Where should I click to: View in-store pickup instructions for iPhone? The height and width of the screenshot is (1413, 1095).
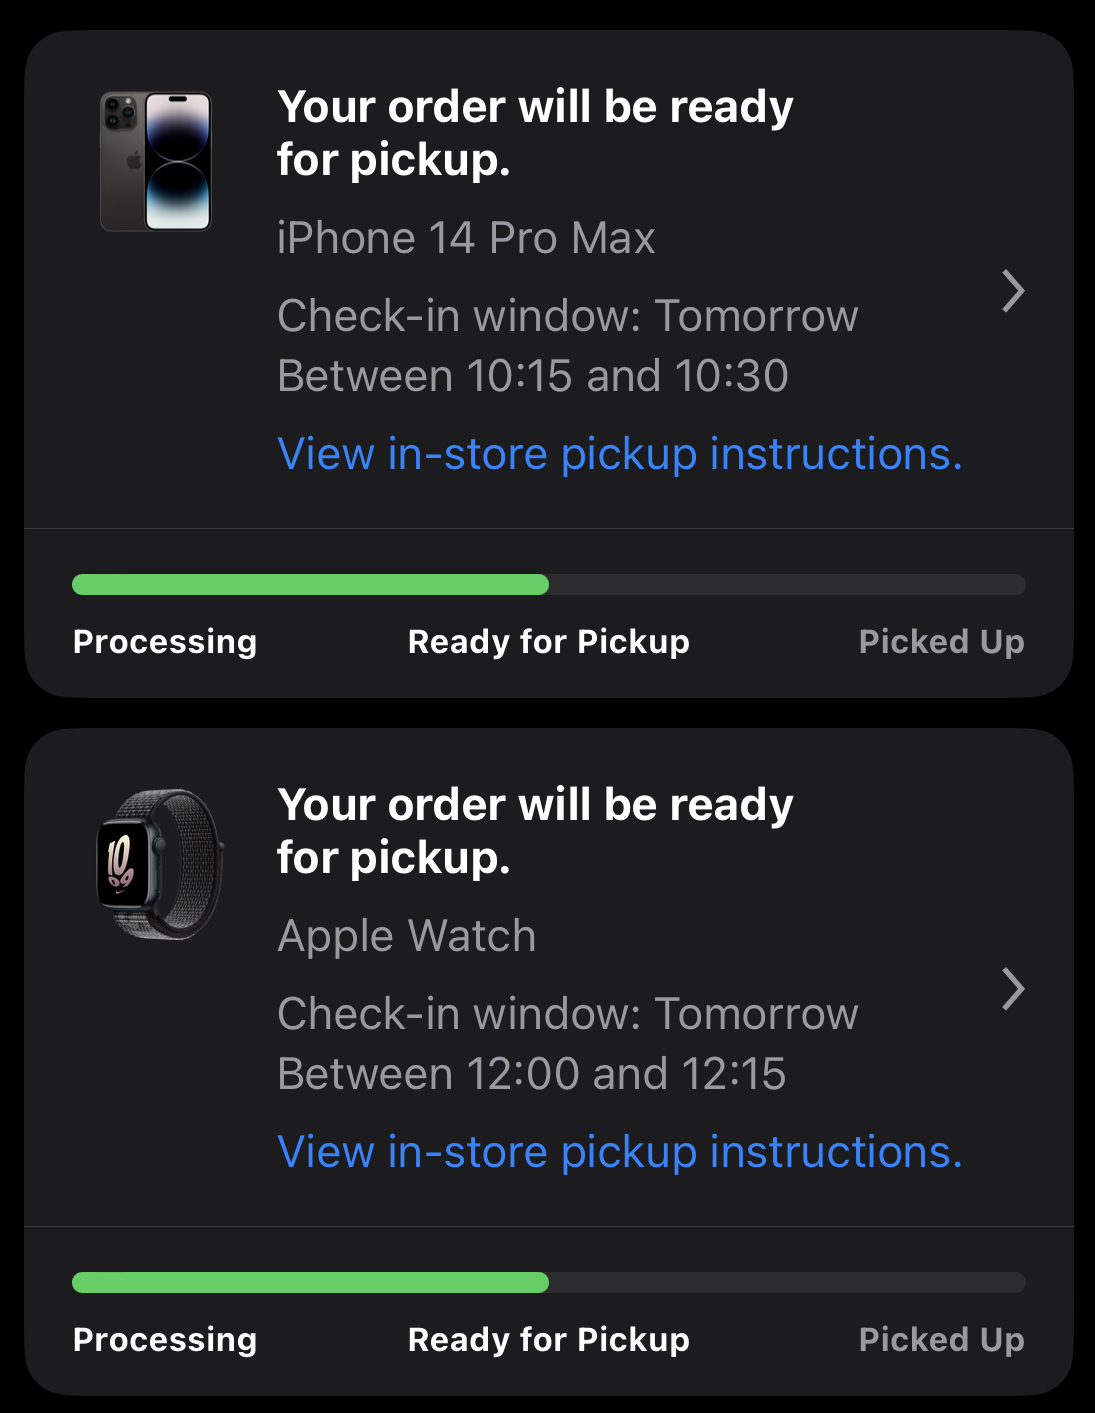(x=619, y=454)
